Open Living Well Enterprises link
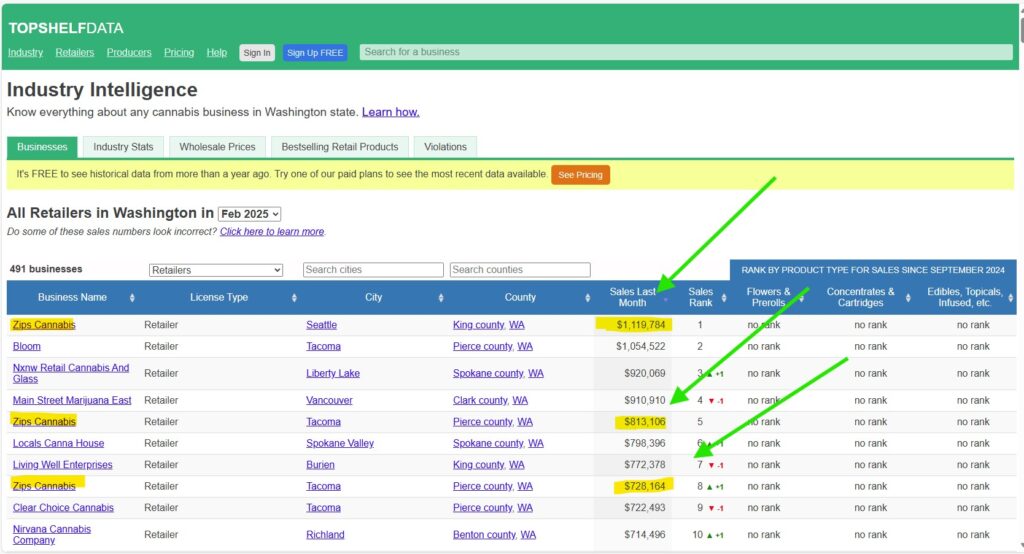The image size is (1024, 554). (63, 464)
